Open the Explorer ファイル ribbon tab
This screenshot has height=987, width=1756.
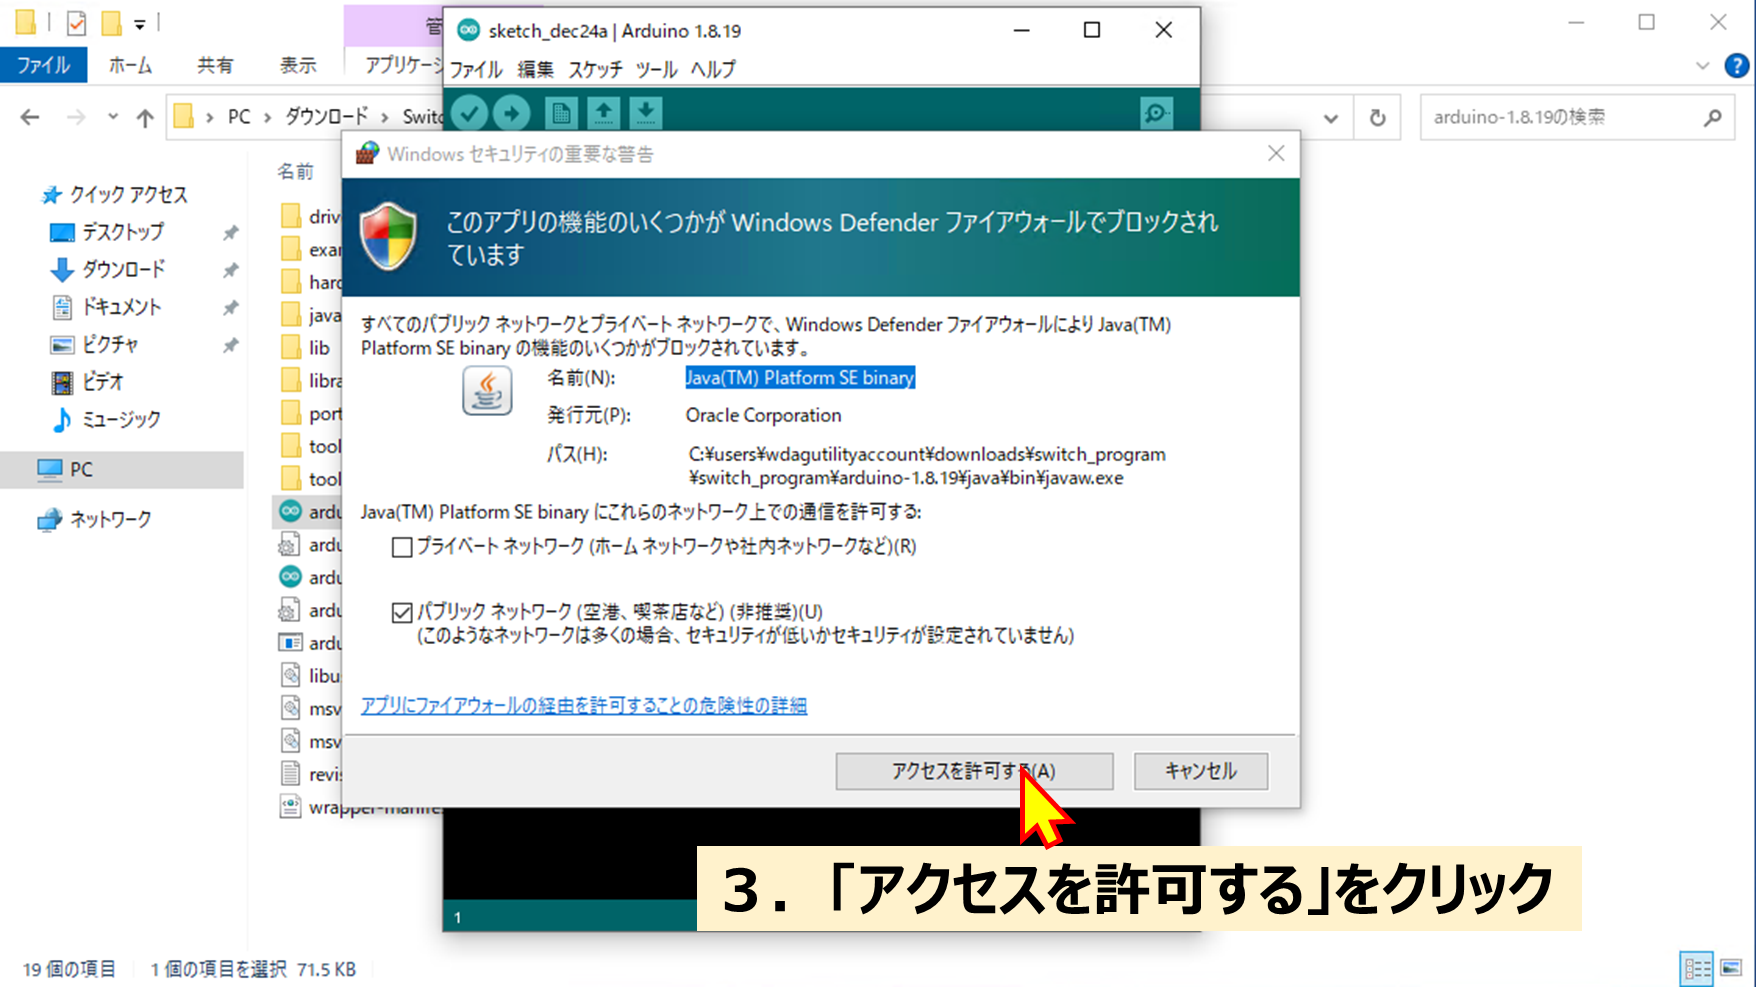pyautogui.click(x=43, y=66)
